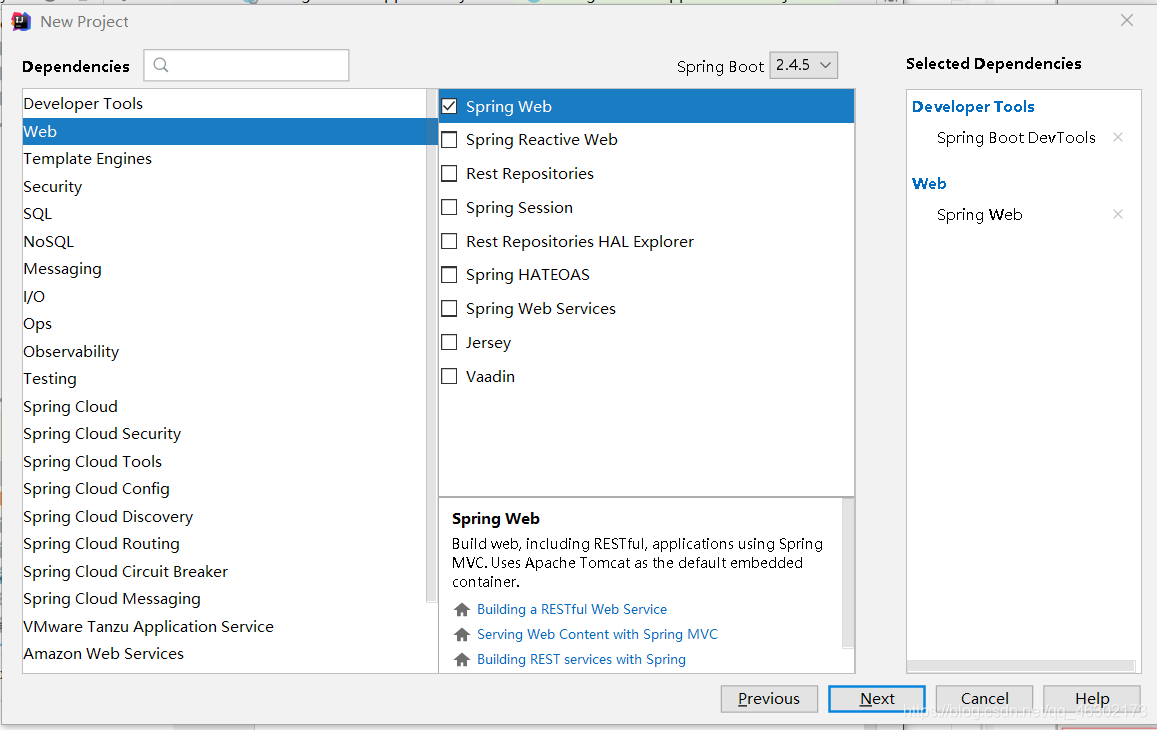1157x730 pixels.
Task: Open Building REST services with Spring link
Action: pyautogui.click(x=581, y=660)
